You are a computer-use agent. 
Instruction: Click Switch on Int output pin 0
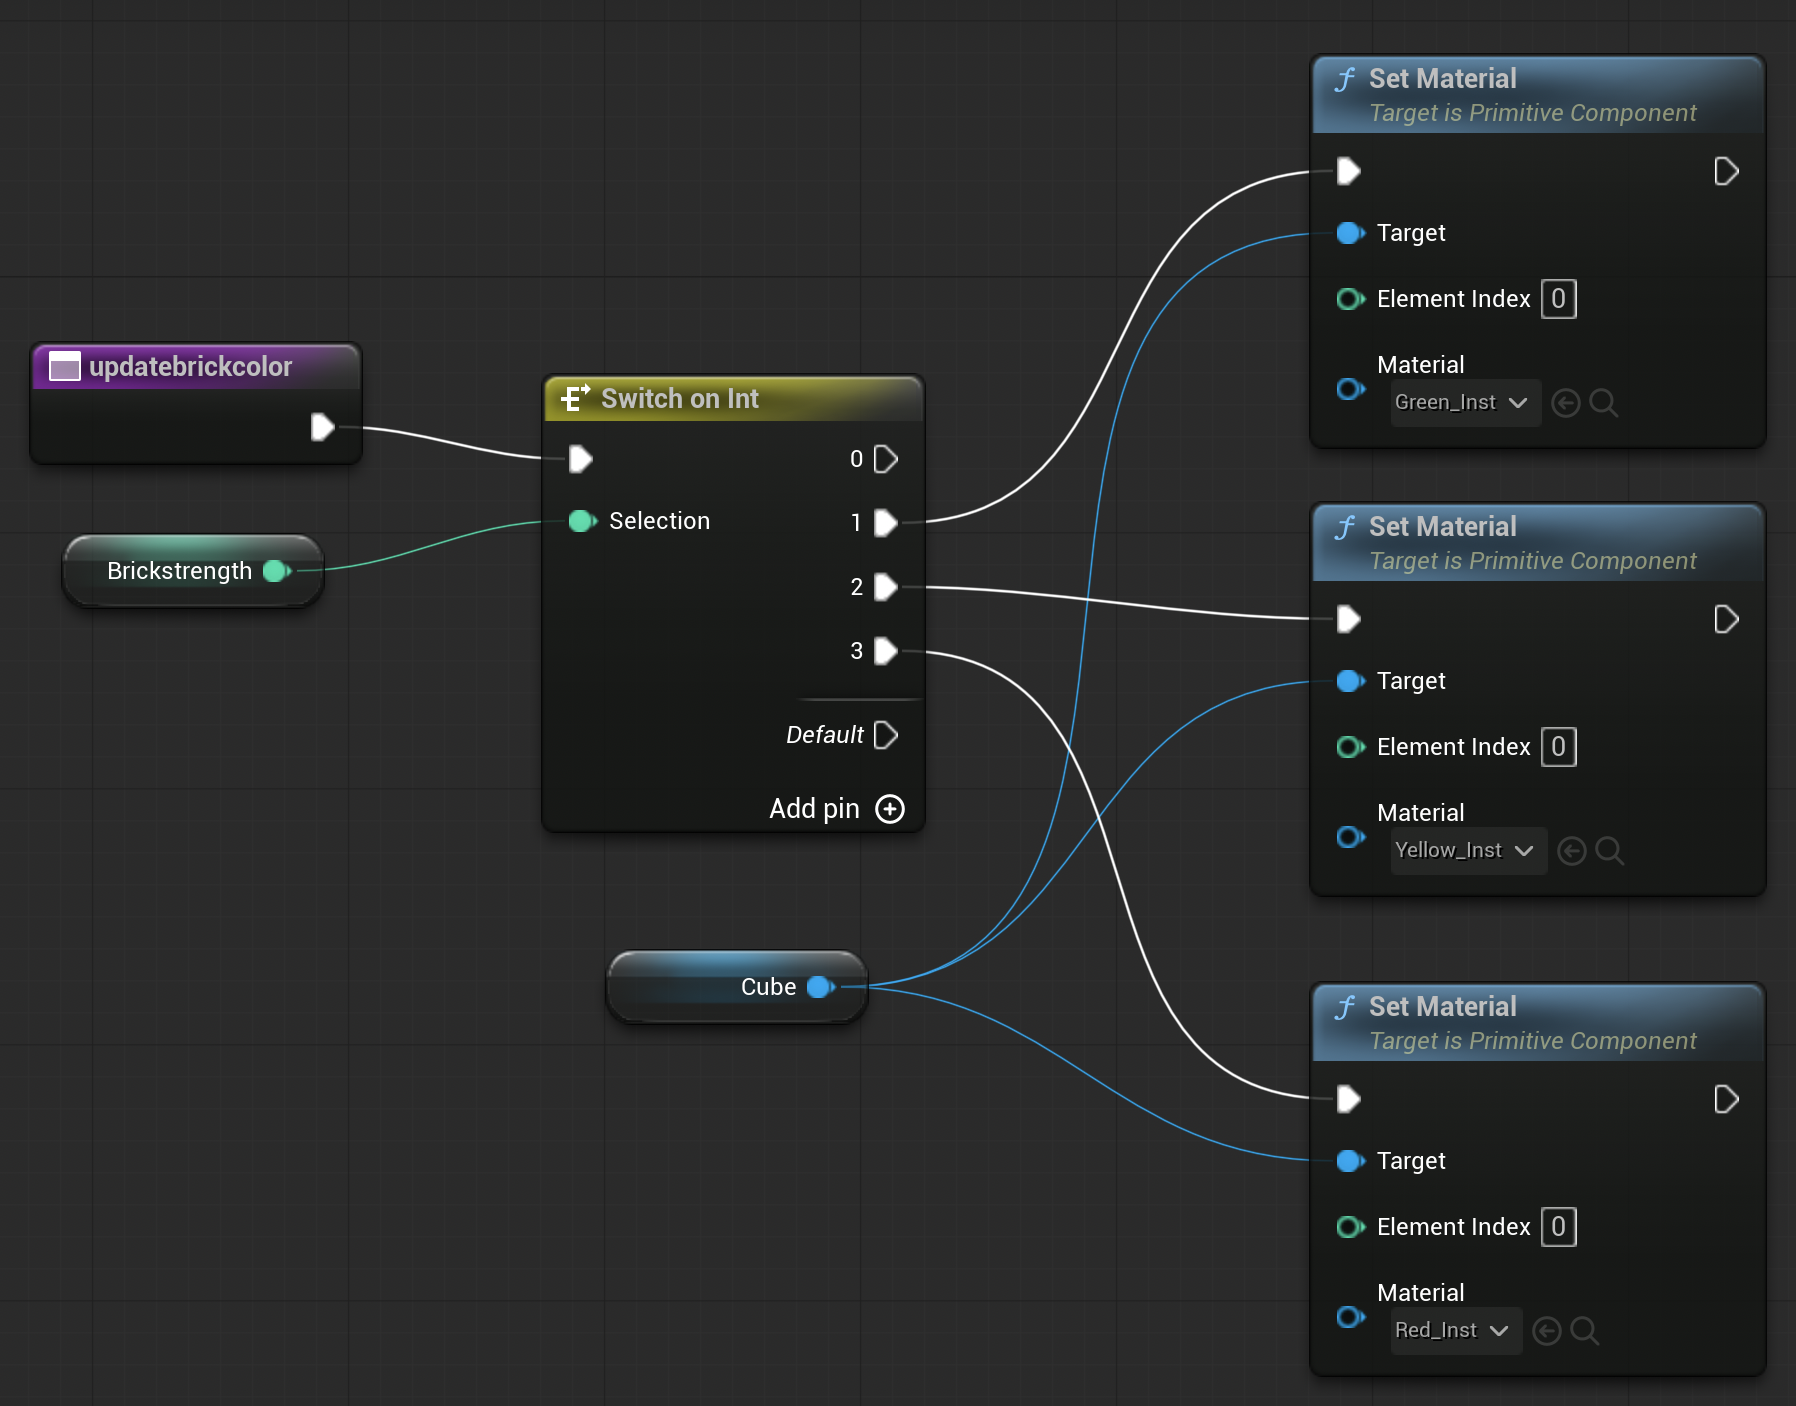click(x=886, y=459)
